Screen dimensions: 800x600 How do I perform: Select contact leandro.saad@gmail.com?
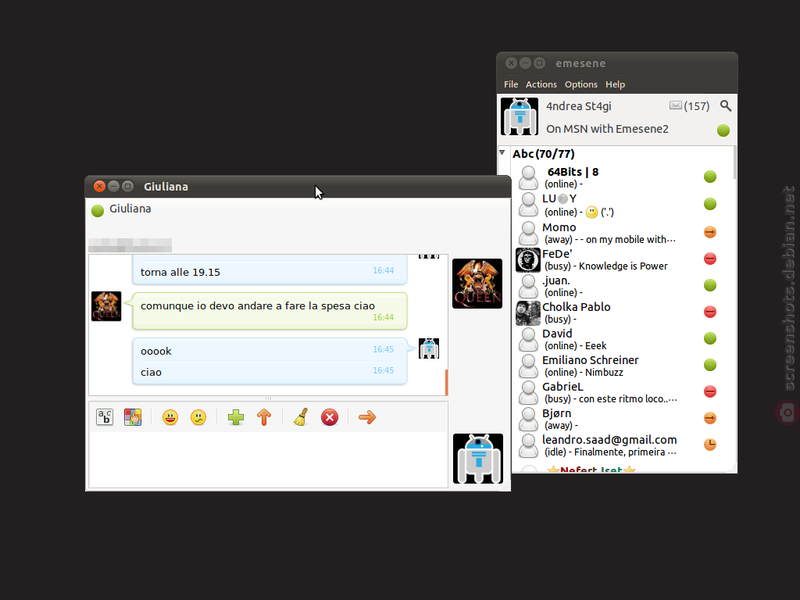[617, 445]
